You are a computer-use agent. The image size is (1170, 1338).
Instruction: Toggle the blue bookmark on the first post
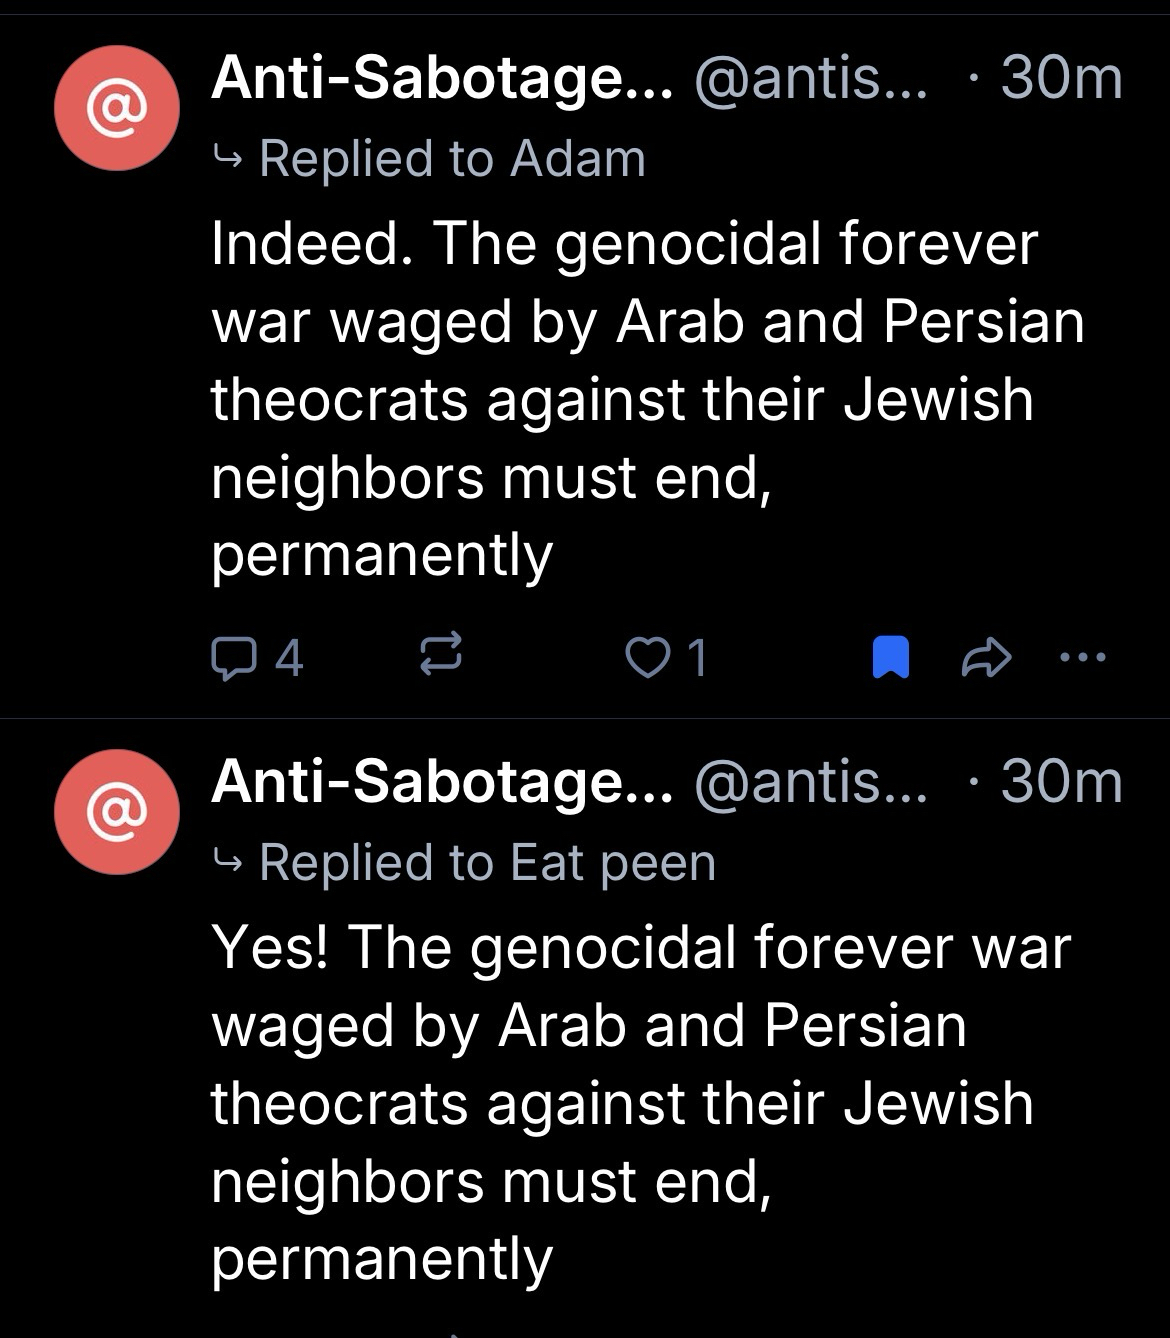click(891, 658)
